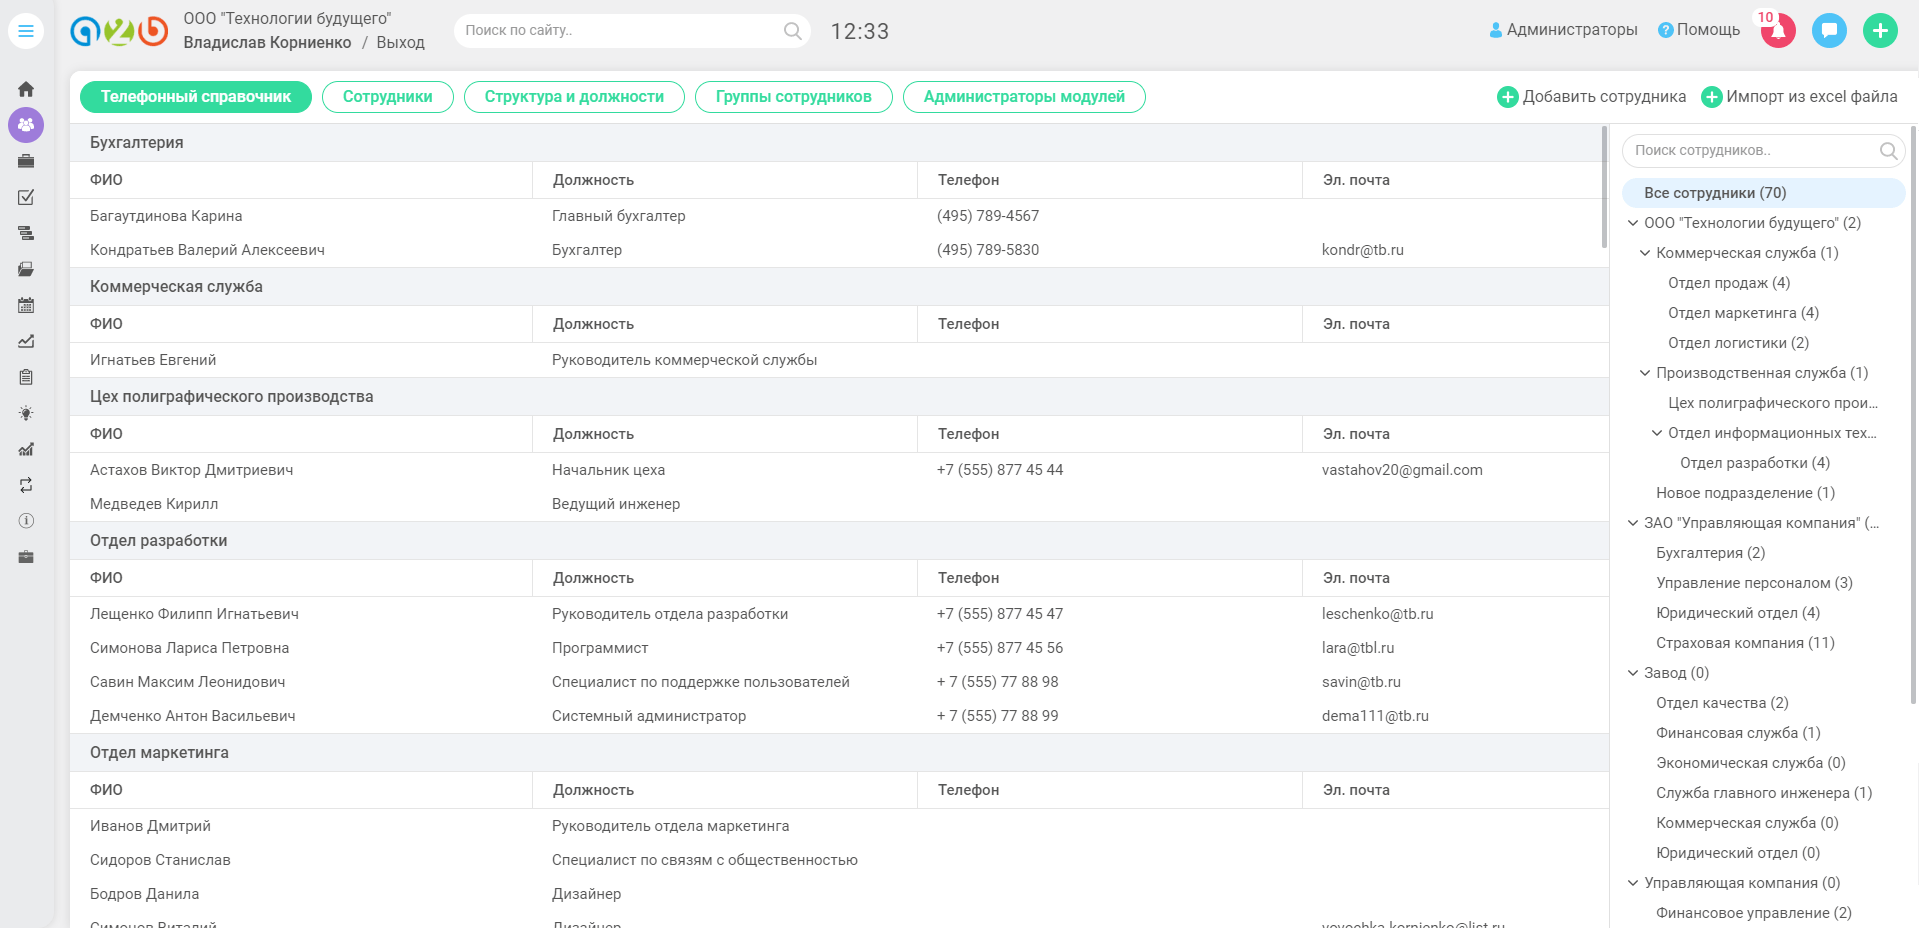Select Отдел маркетинга (4) in tree
The height and width of the screenshot is (931, 1927).
coord(1743,313)
